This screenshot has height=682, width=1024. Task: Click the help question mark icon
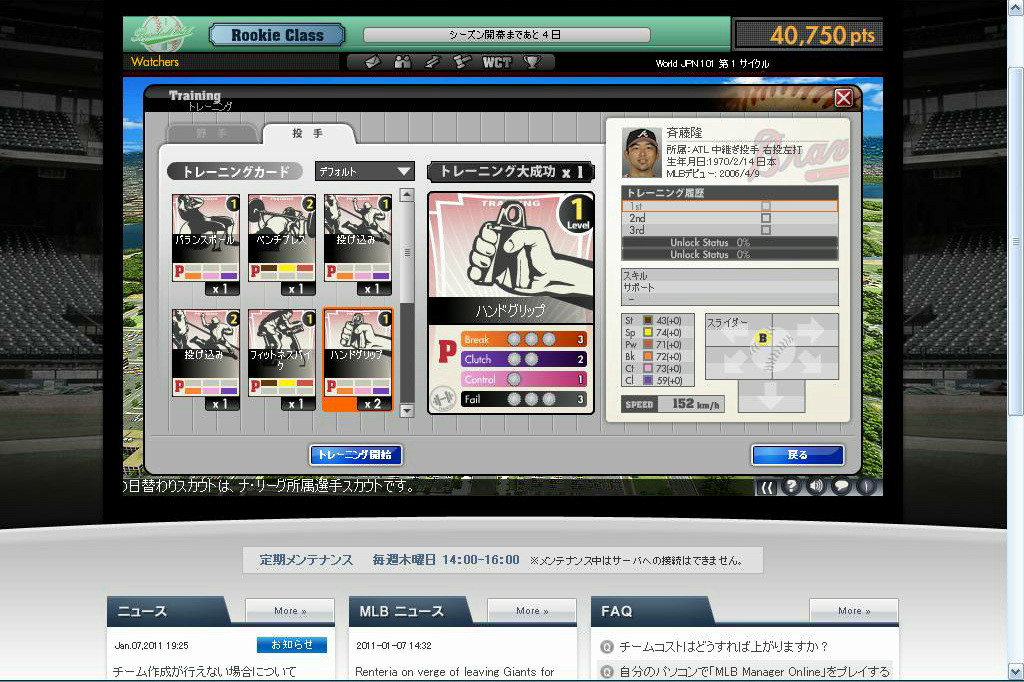click(x=791, y=486)
